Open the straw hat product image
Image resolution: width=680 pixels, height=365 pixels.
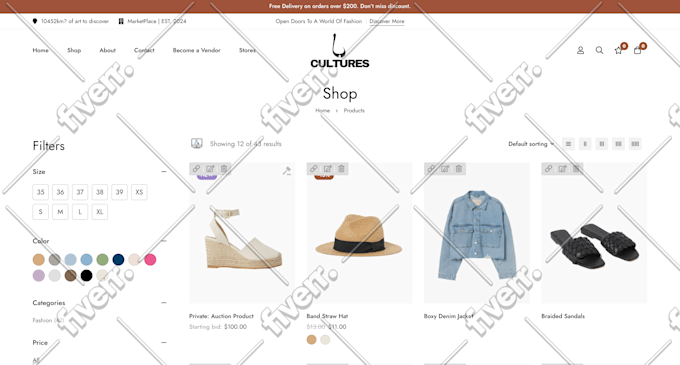tap(359, 233)
